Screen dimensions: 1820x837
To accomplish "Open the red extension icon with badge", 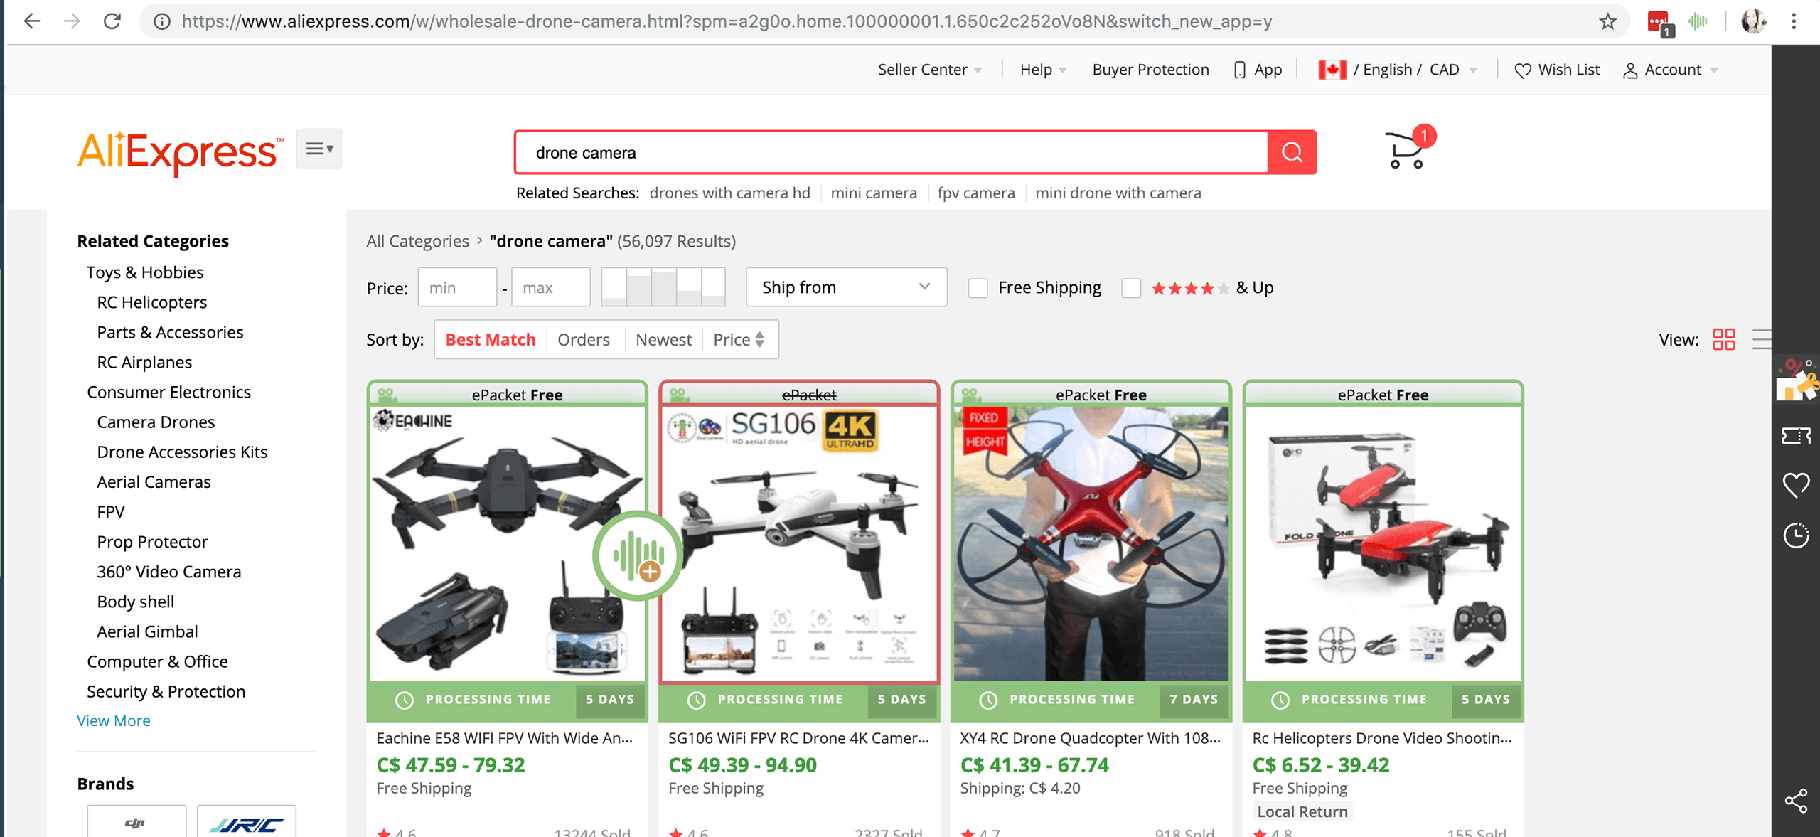I will pos(1659,22).
